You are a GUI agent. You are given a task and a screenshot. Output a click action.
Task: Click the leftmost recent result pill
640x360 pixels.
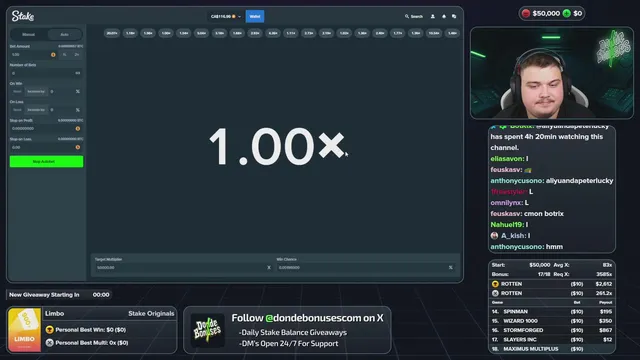[112, 33]
